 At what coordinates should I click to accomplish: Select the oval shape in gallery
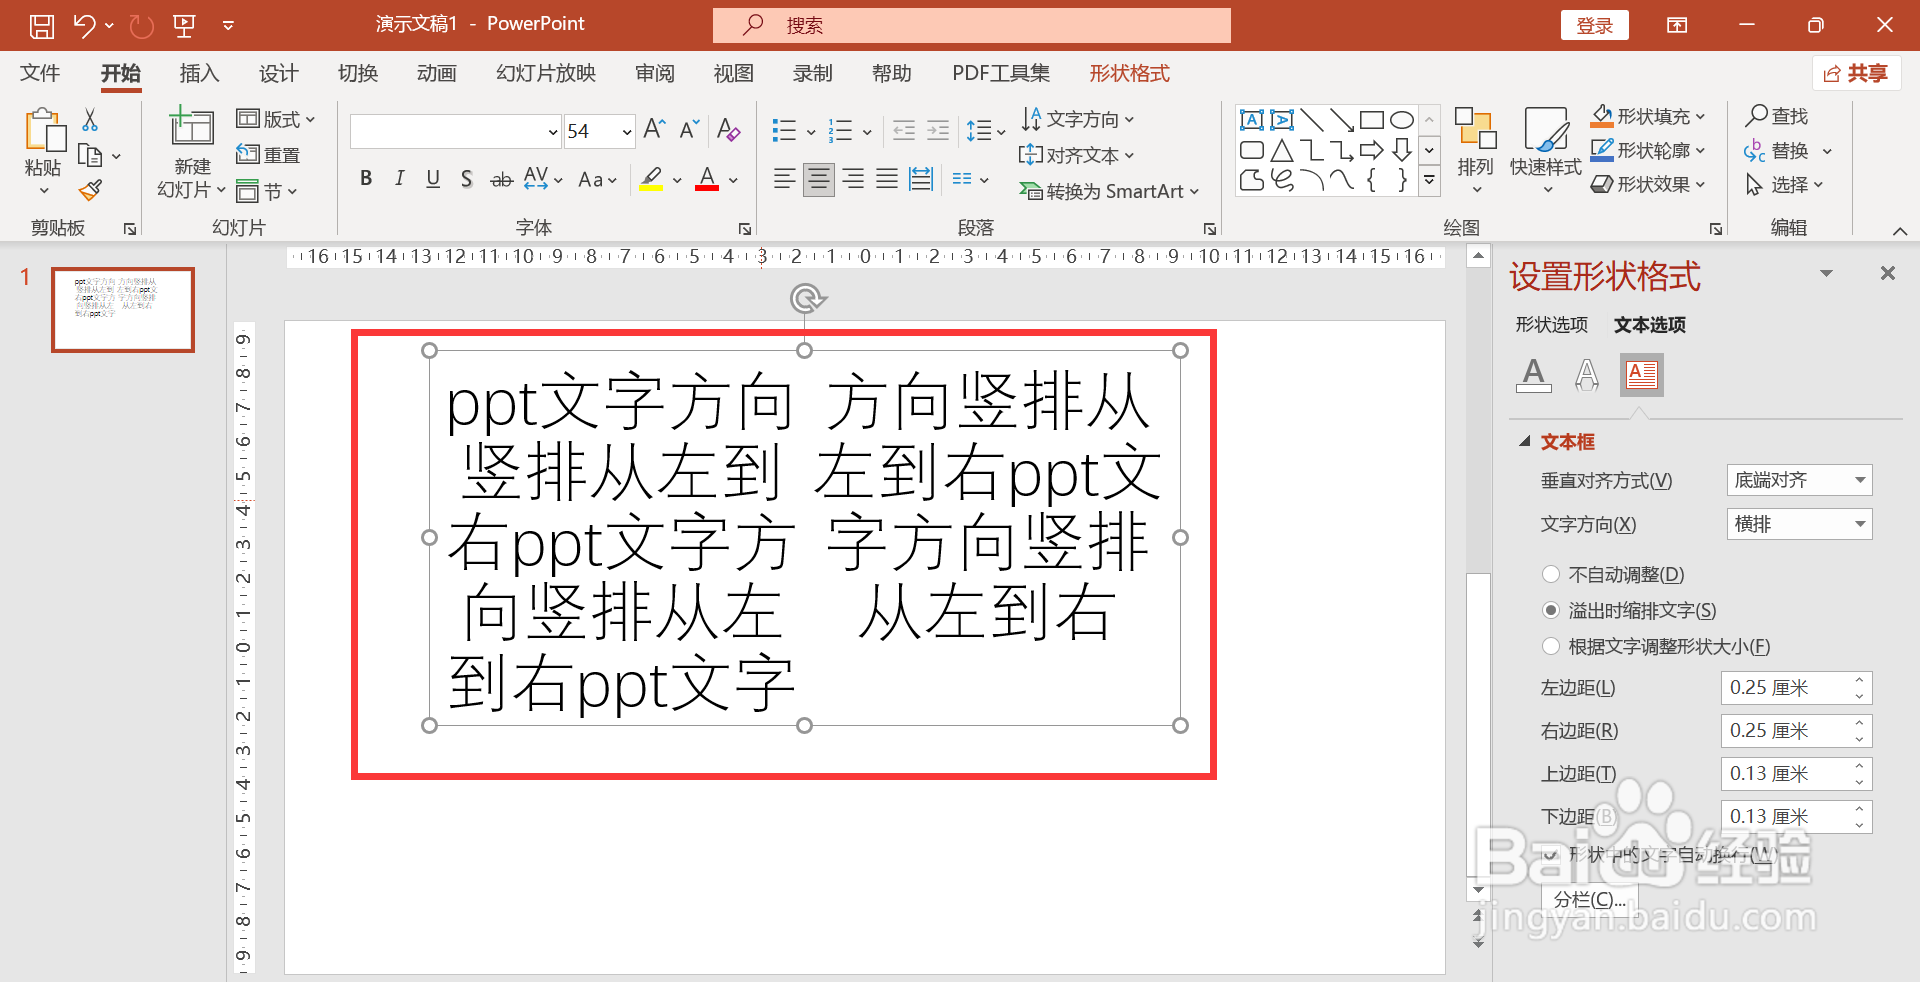tap(1402, 121)
